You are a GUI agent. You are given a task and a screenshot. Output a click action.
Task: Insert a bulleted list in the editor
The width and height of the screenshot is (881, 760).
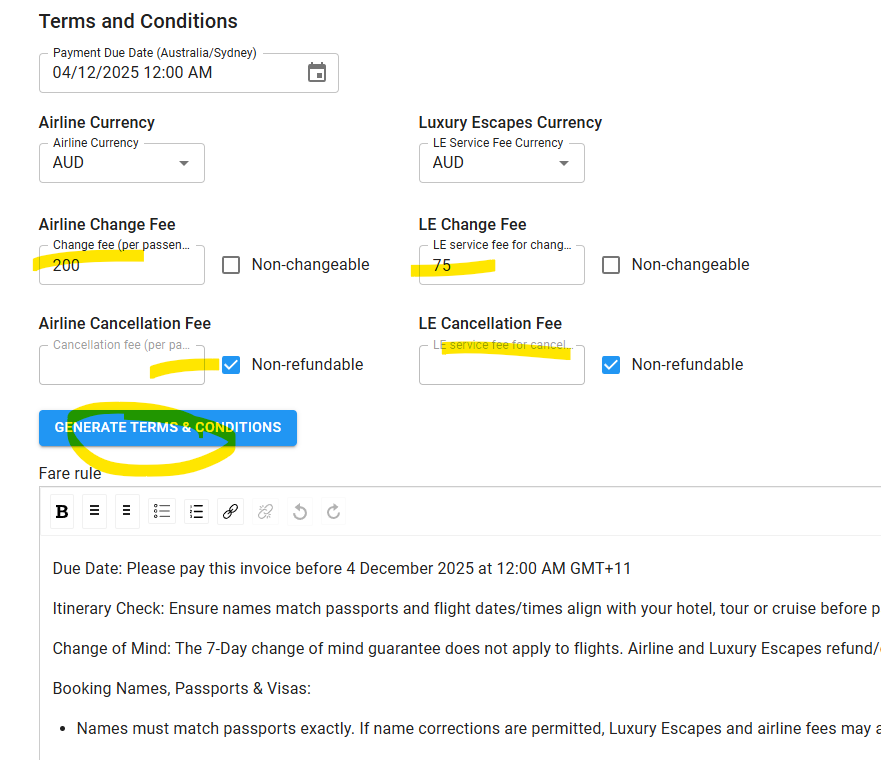pos(162,512)
